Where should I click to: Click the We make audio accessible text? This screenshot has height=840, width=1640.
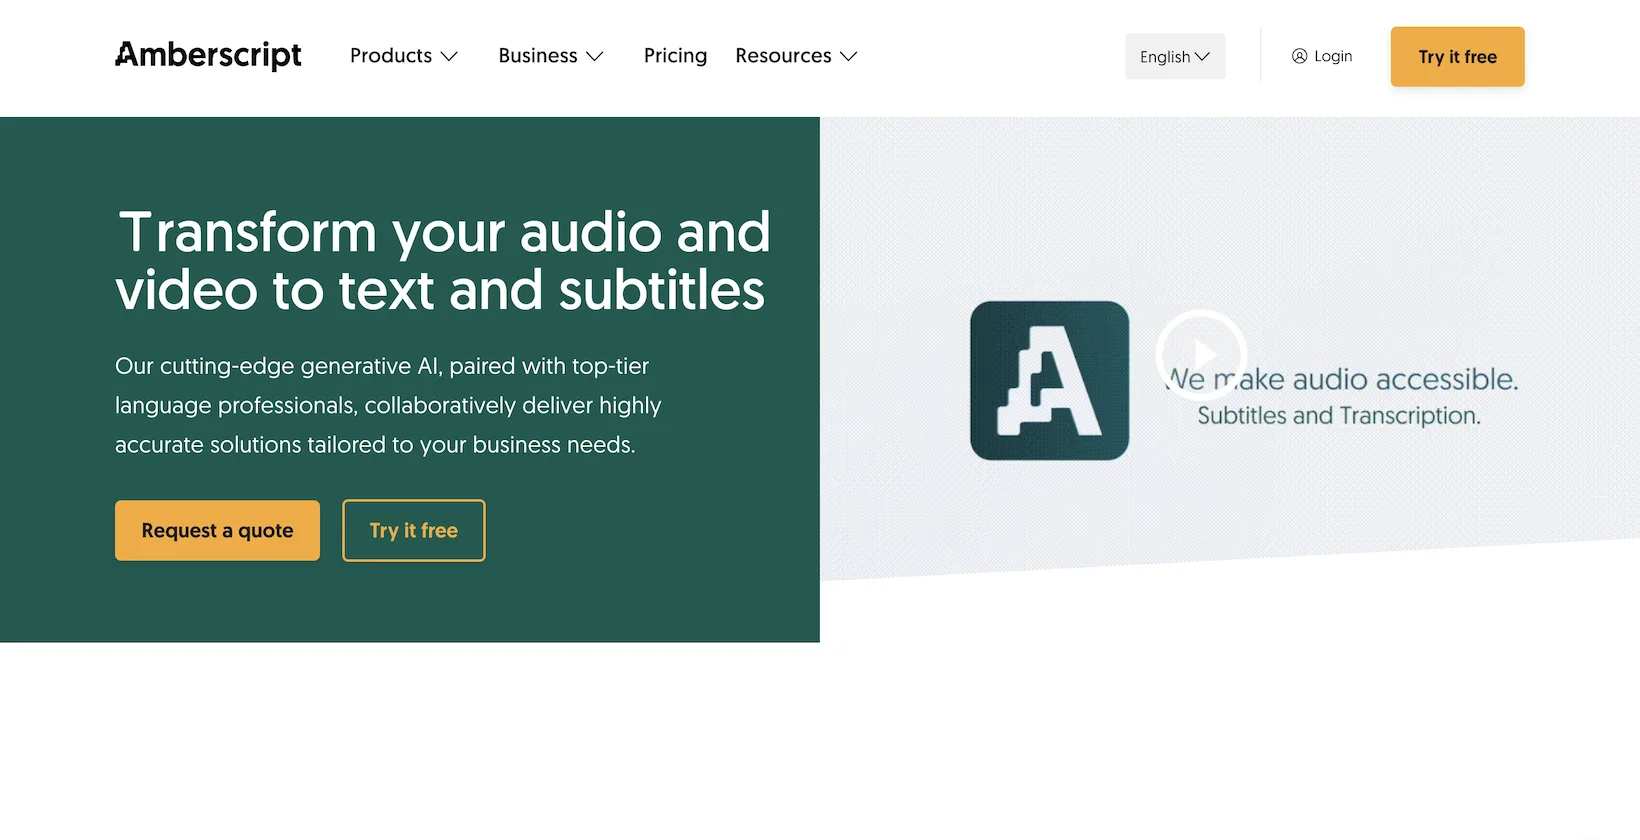pyautogui.click(x=1342, y=379)
